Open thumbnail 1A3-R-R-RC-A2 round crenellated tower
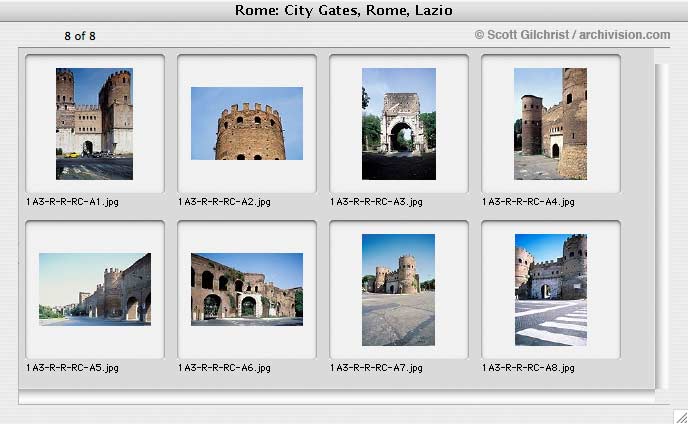The height and width of the screenshot is (424, 688). [247, 123]
